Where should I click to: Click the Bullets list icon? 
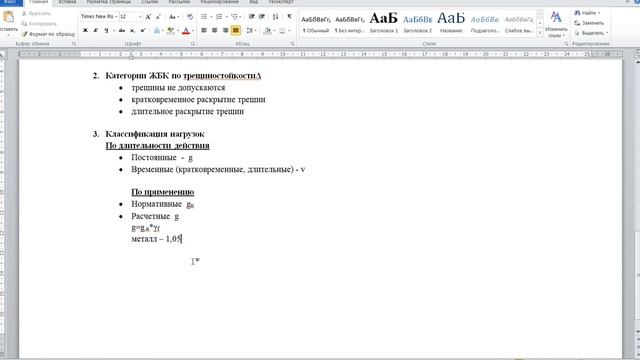(x=204, y=17)
